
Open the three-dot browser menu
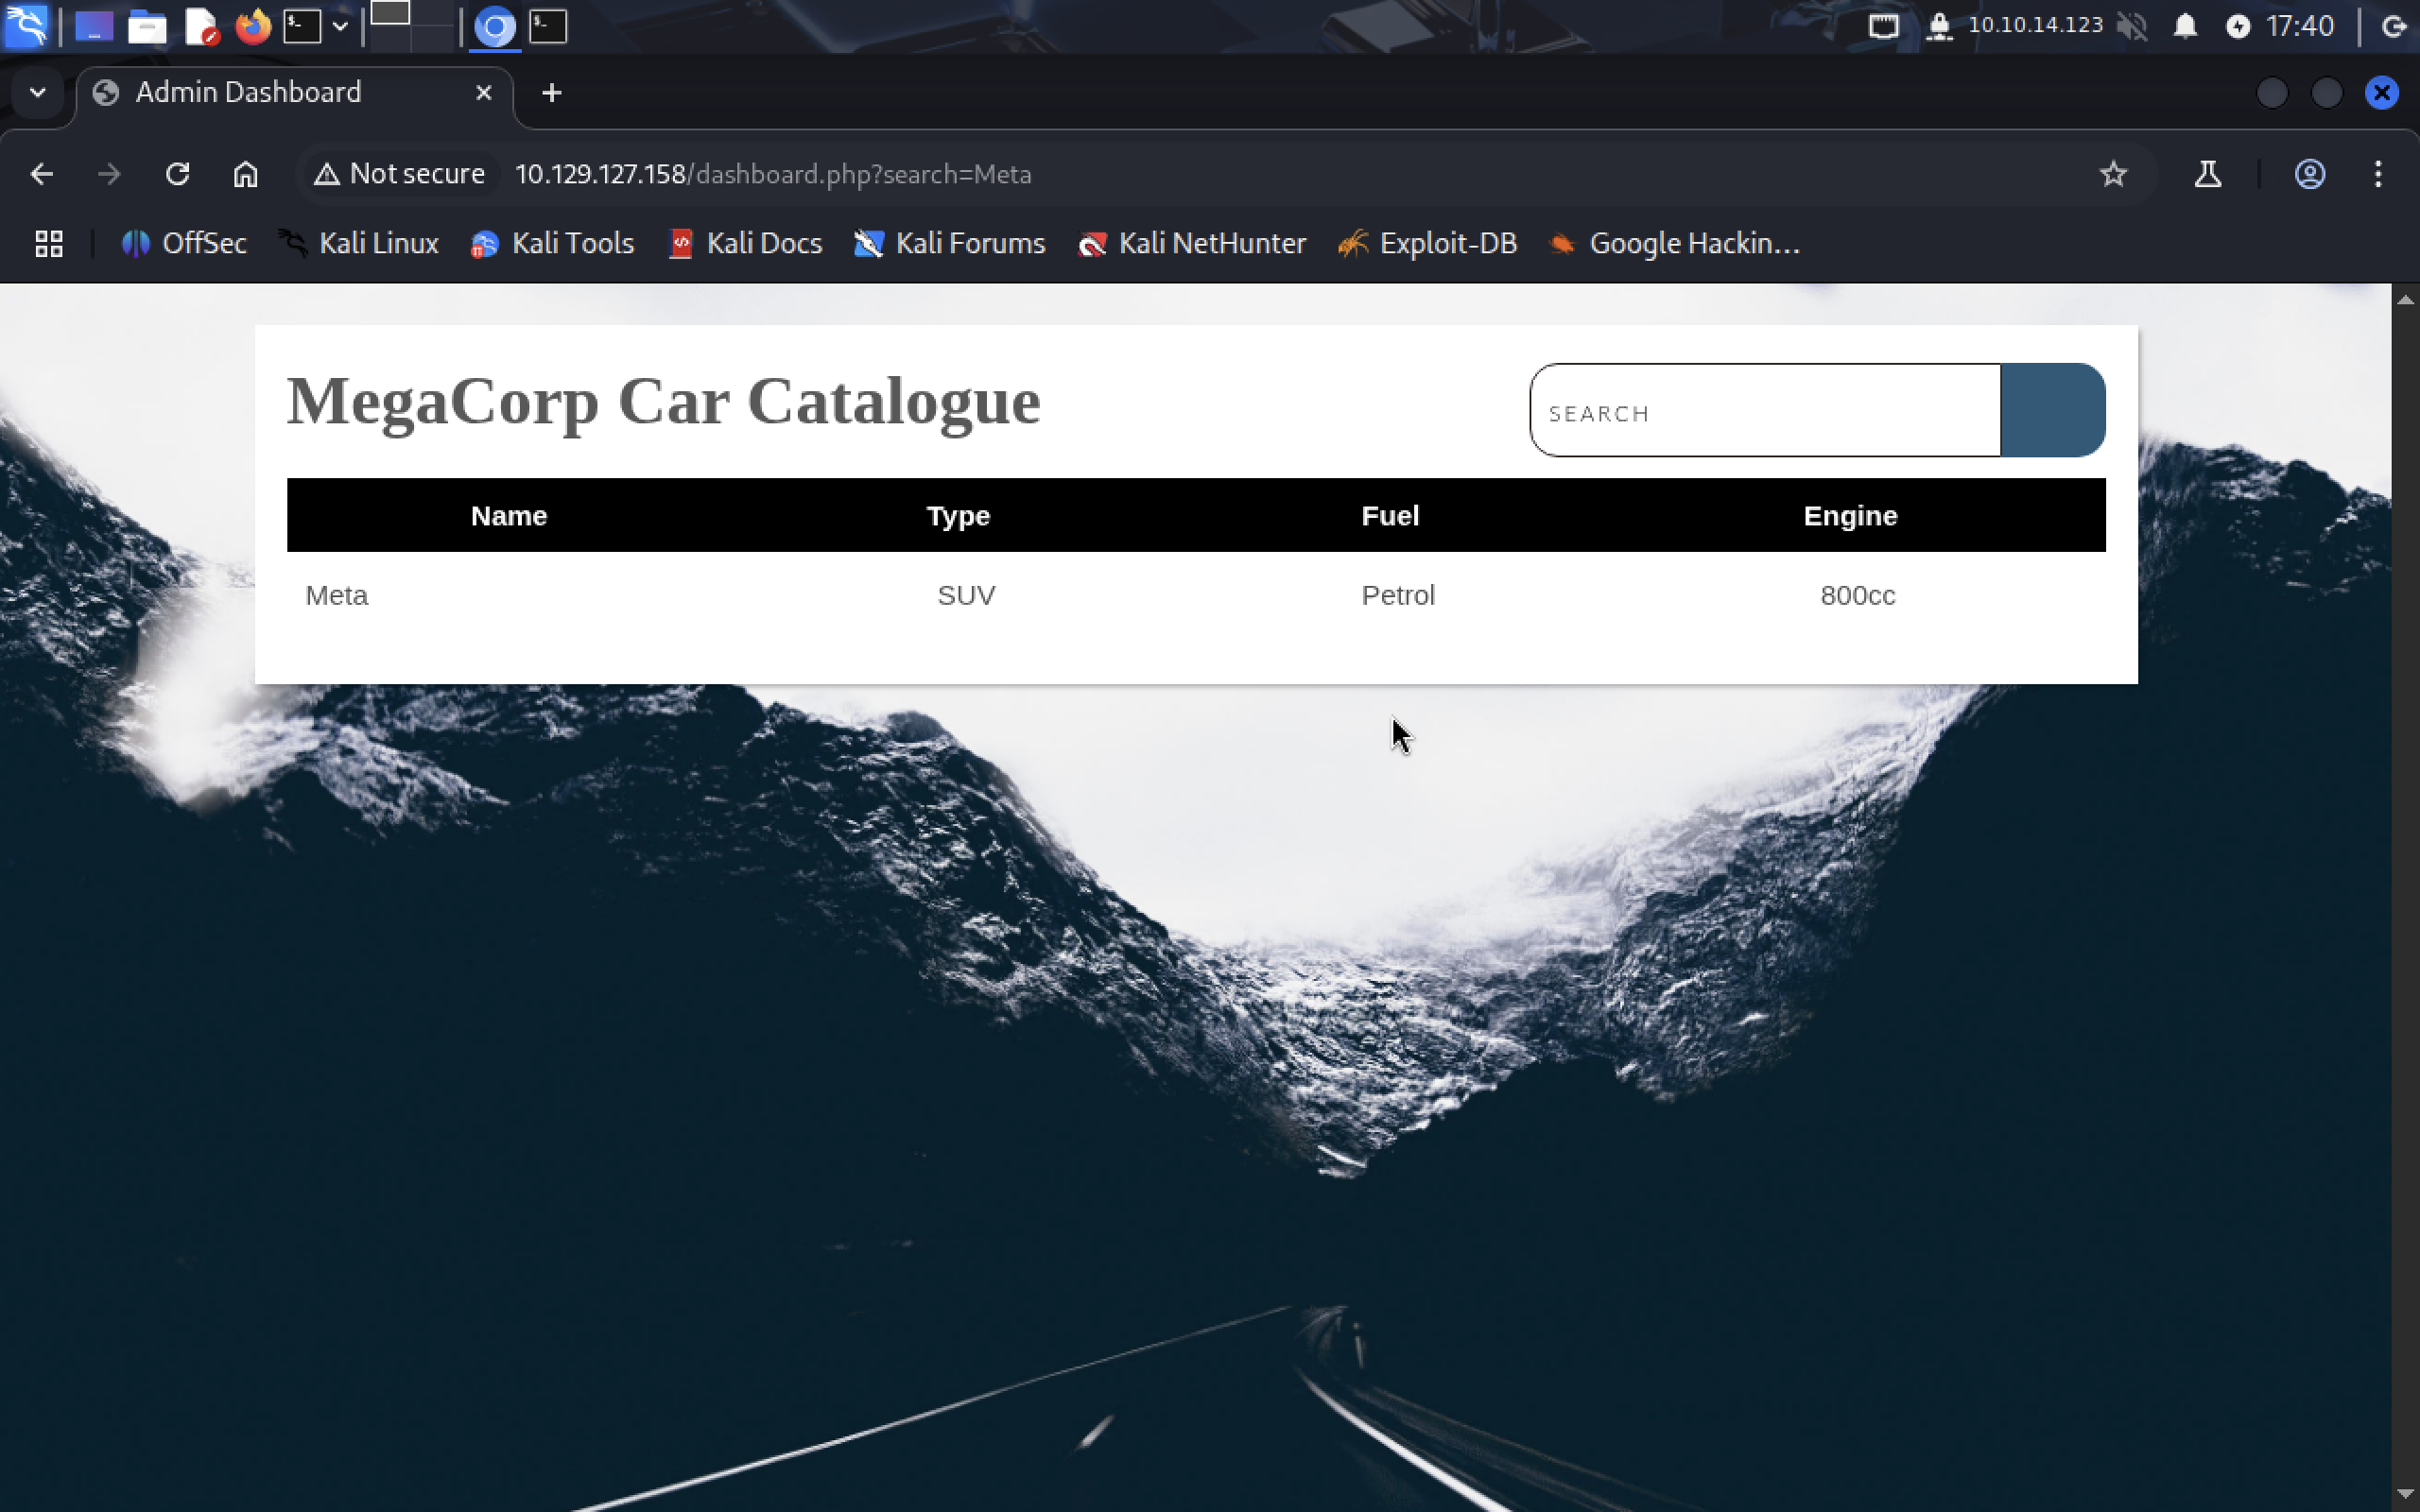coord(2378,174)
